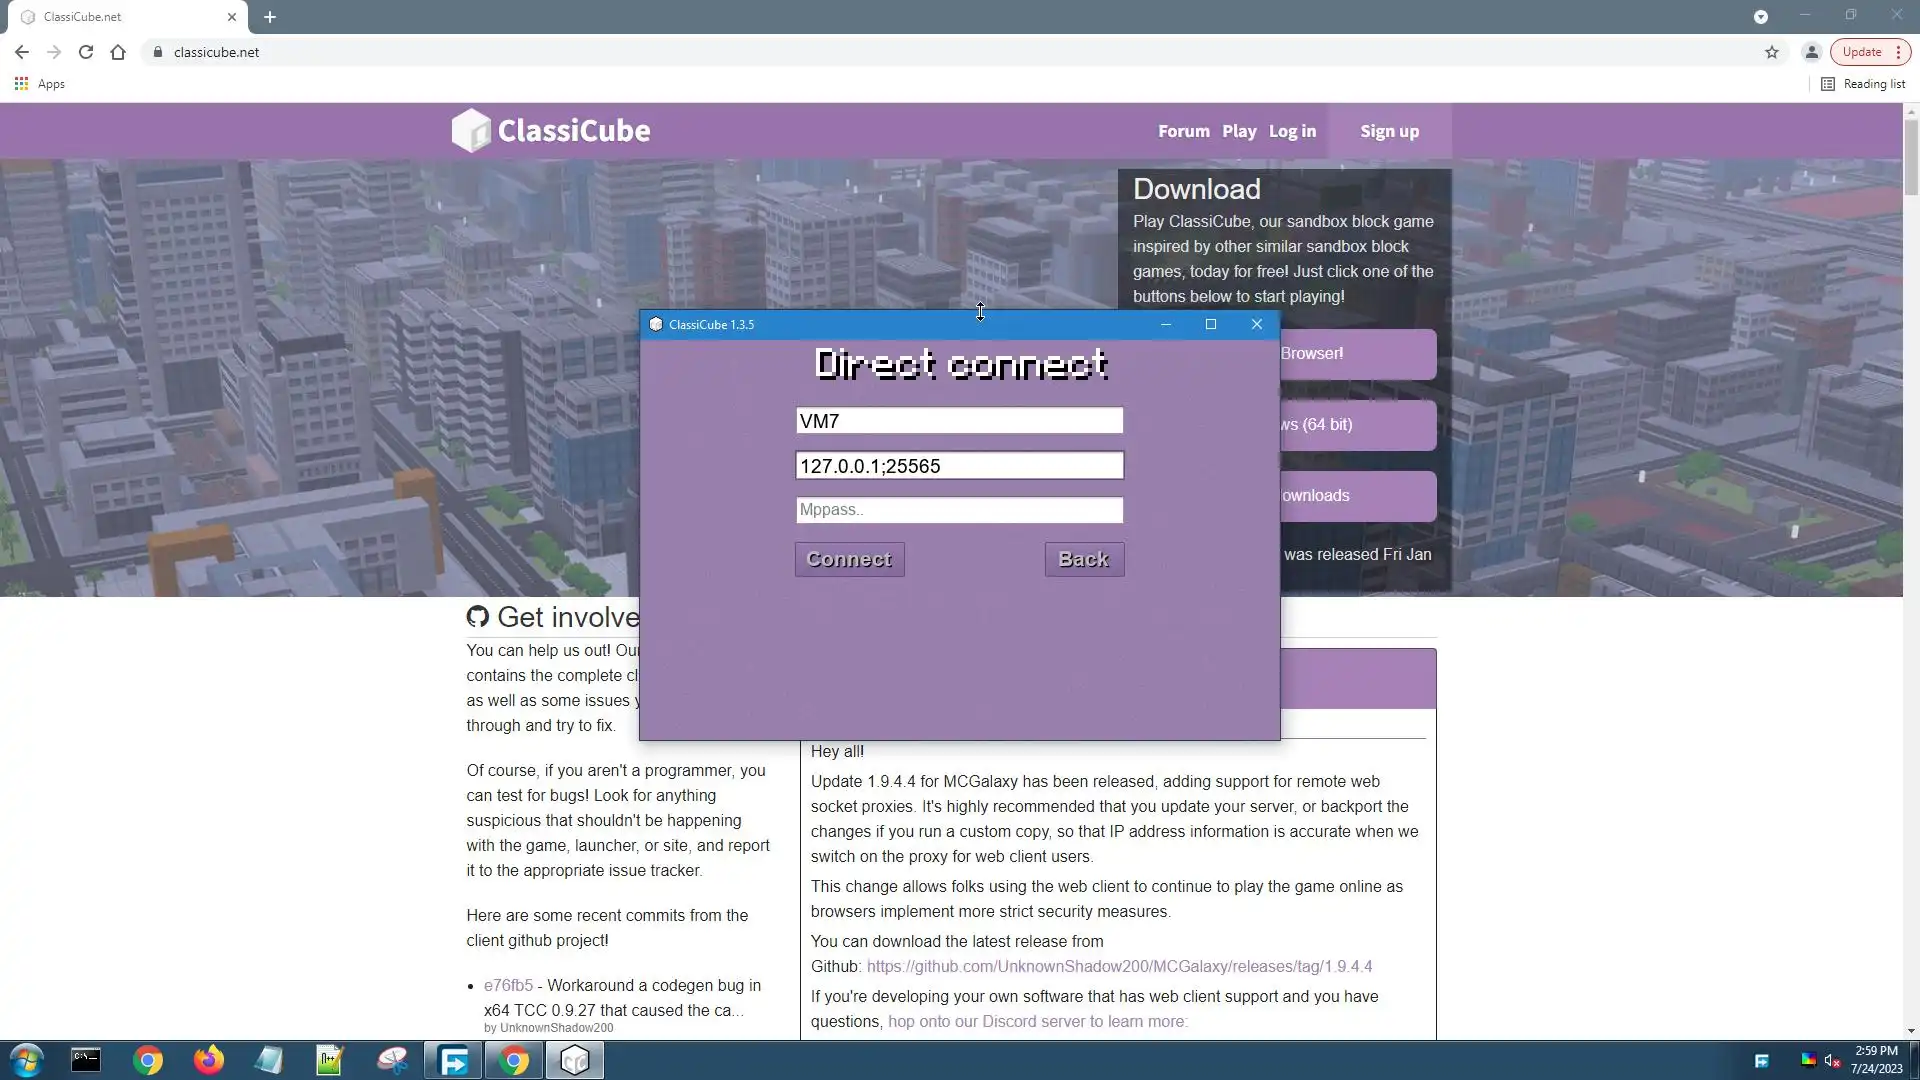Open Chrome Update menu button
Image resolution: width=1920 pixels, height=1080 pixels.
tap(1870, 52)
